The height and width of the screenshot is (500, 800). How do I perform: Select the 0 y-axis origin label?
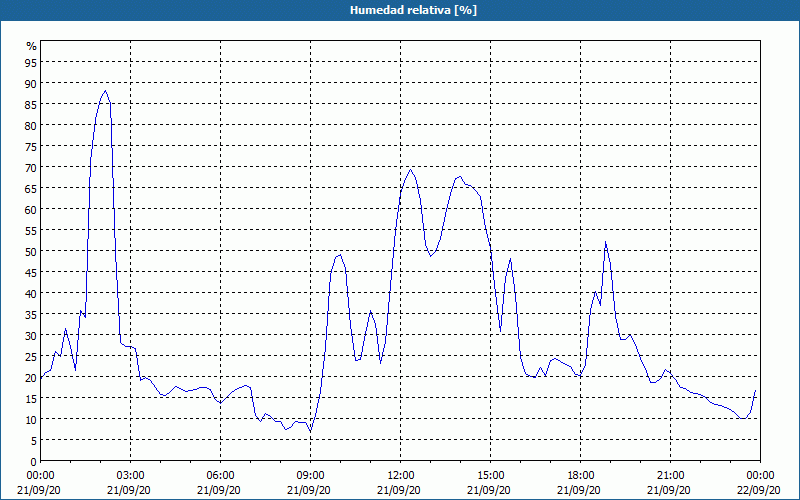pos(34,462)
